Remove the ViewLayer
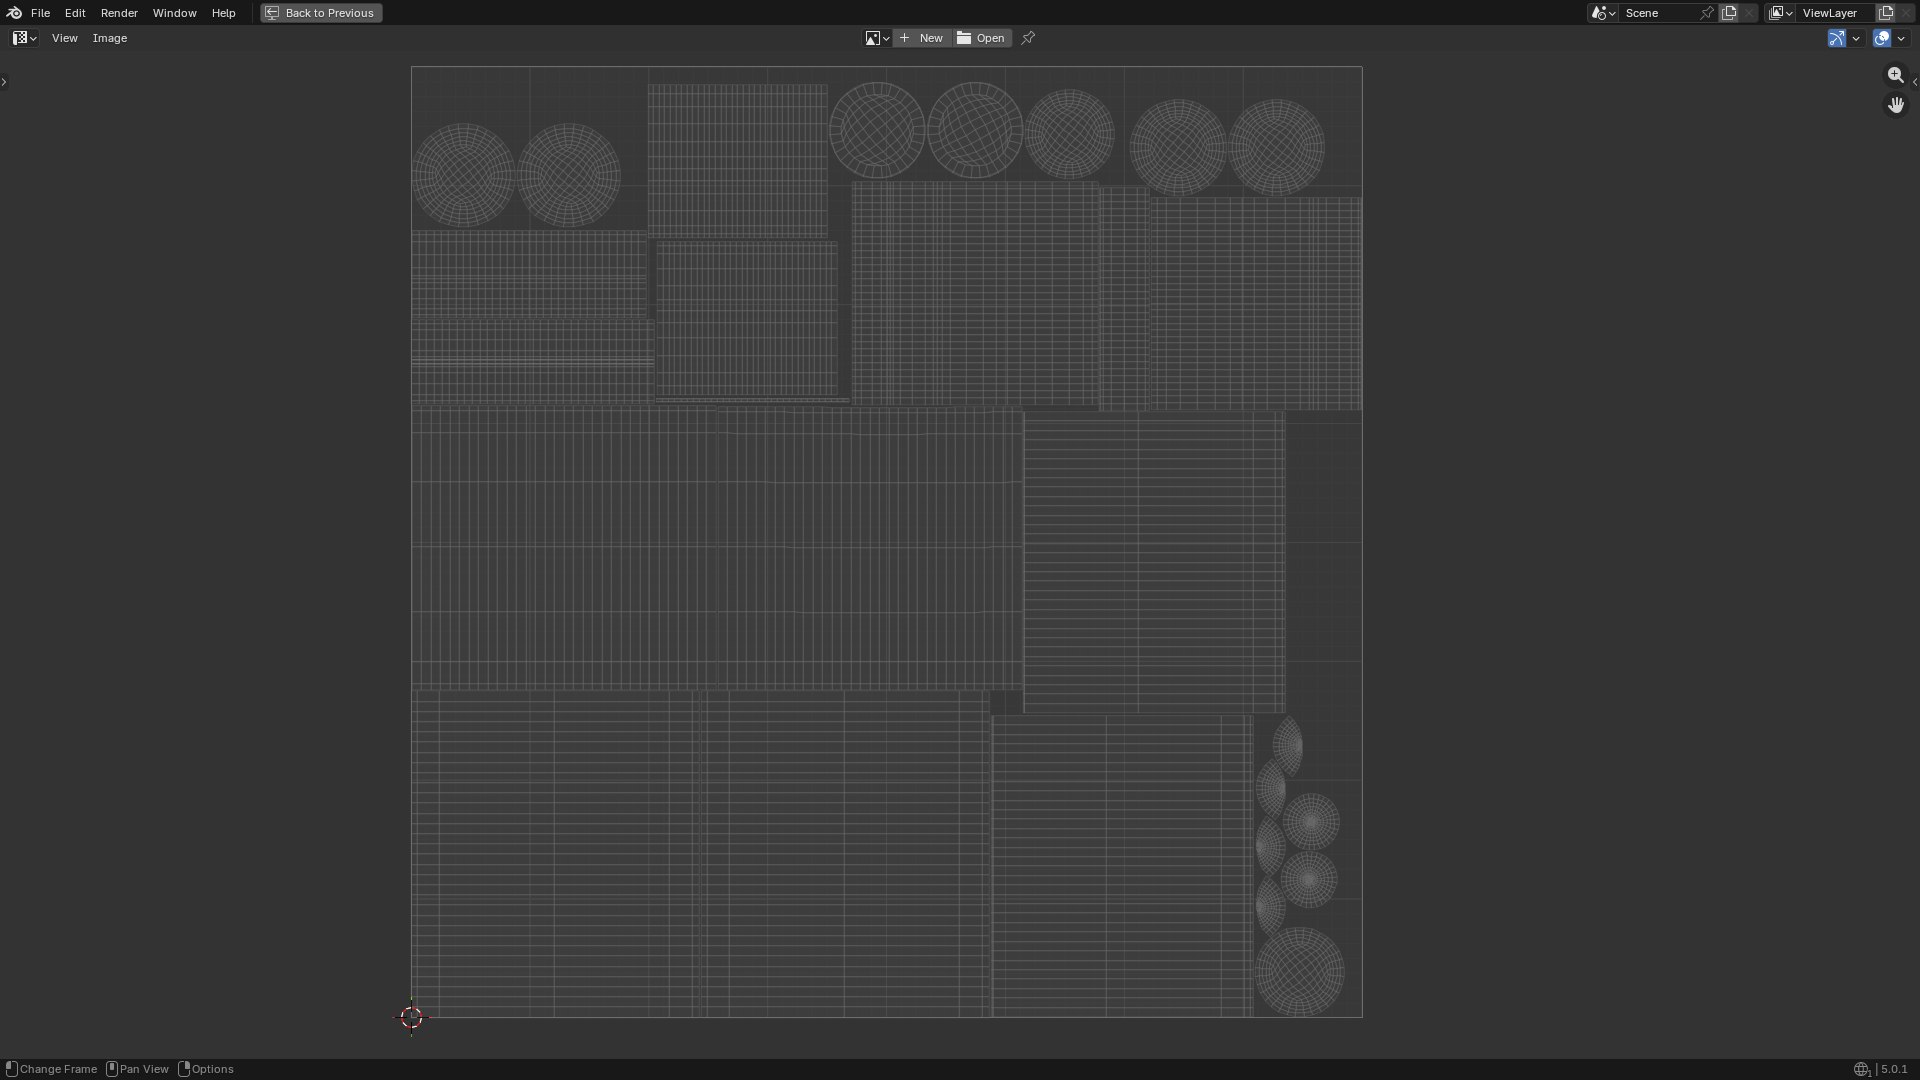Screen dimensions: 1920x1080 [1906, 13]
